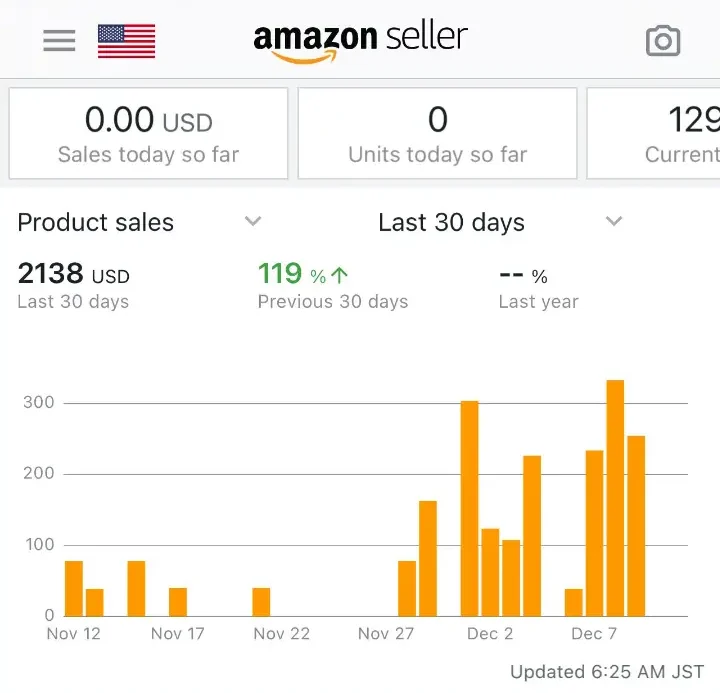Open the Units today so far card
The height and width of the screenshot is (693, 720).
click(437, 133)
